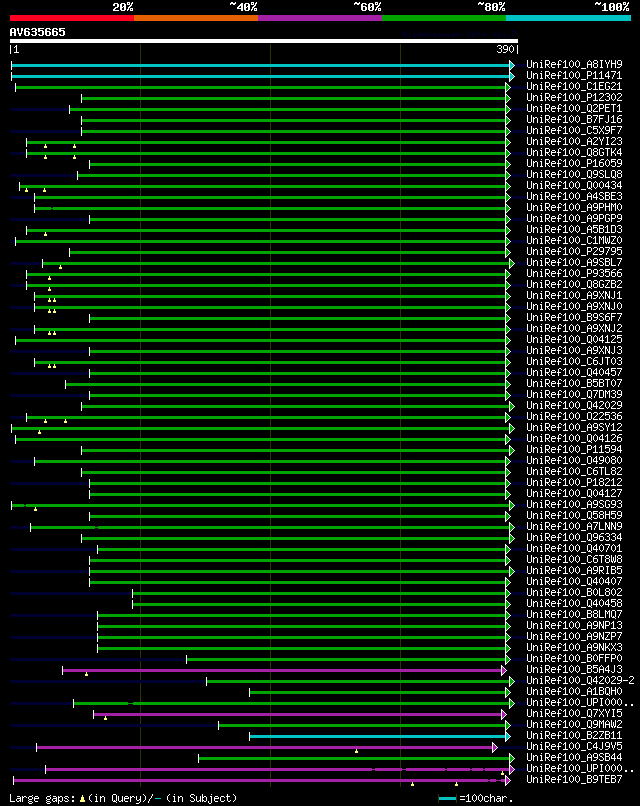
Task: Select label UniRef100_A9XNJ1
Action: click(x=574, y=296)
